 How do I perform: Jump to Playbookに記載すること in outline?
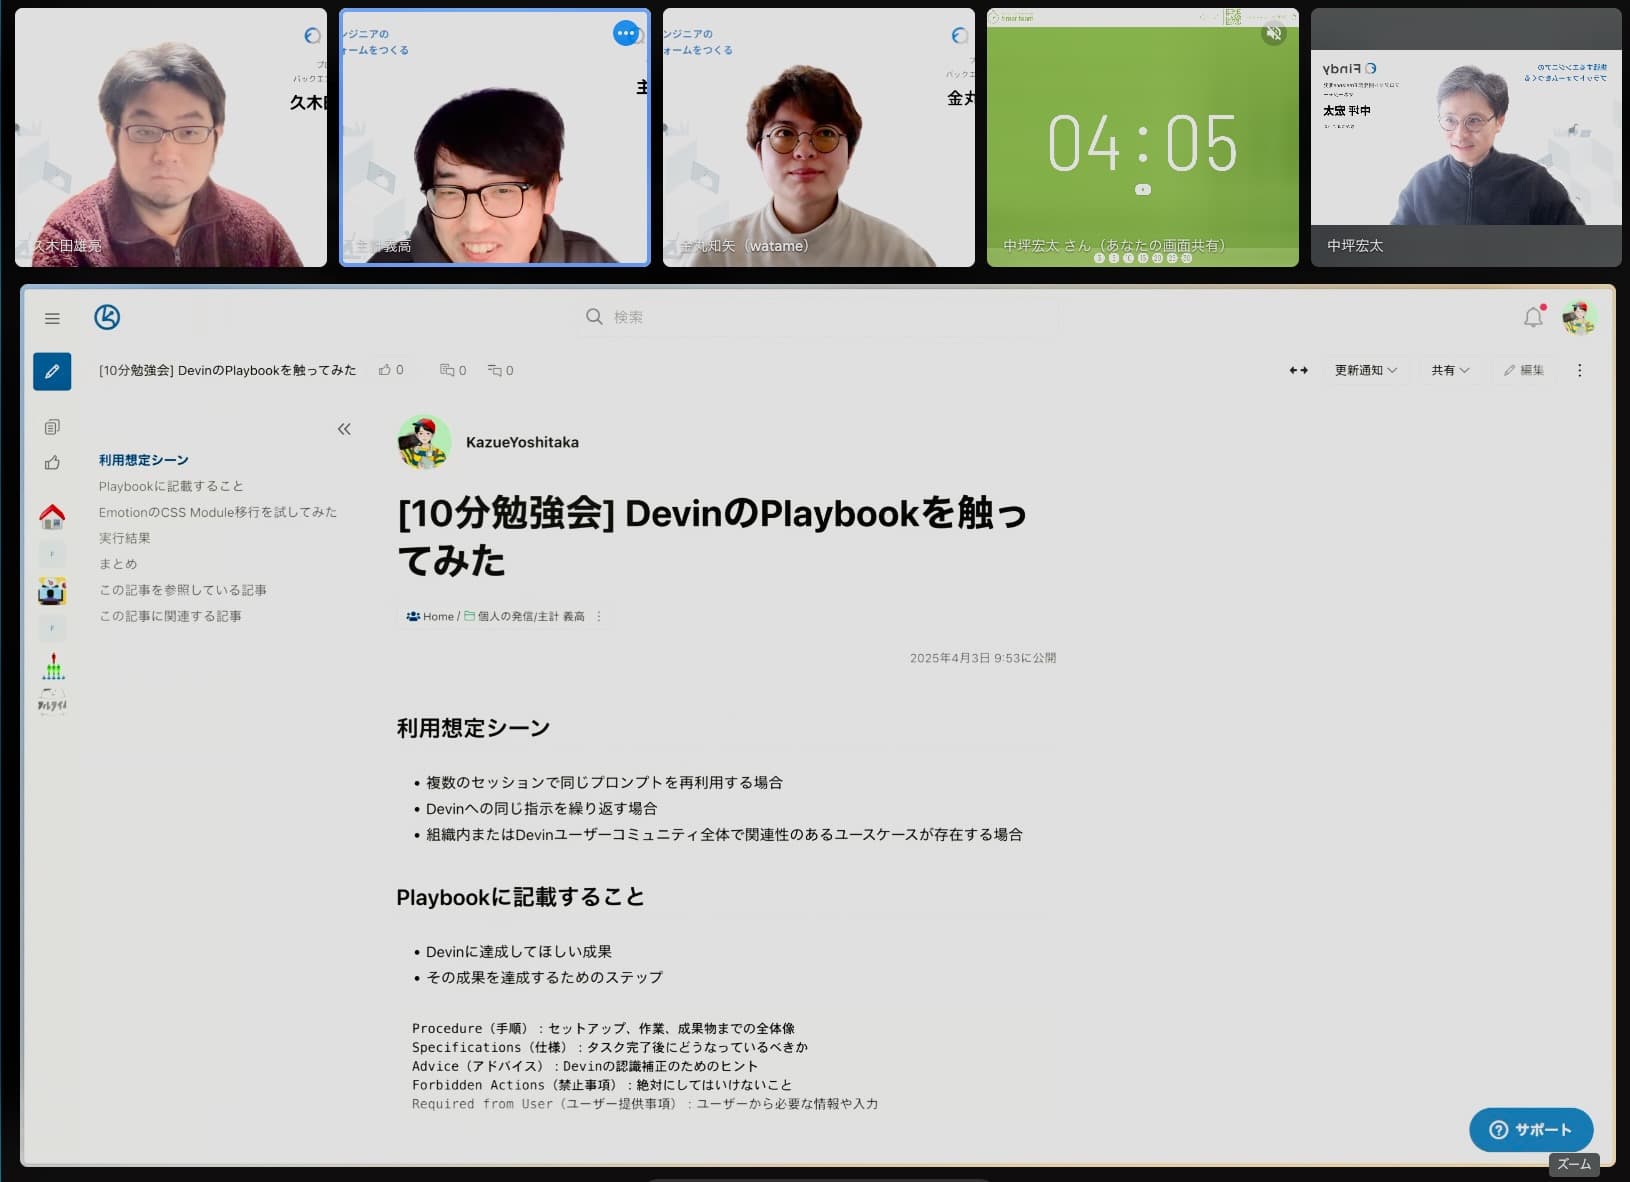(x=171, y=486)
